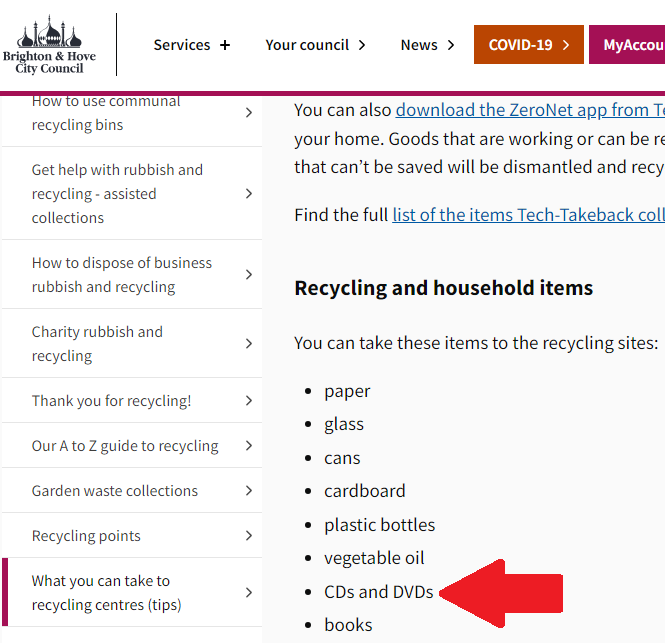Click the chevron beside News

tap(451, 45)
